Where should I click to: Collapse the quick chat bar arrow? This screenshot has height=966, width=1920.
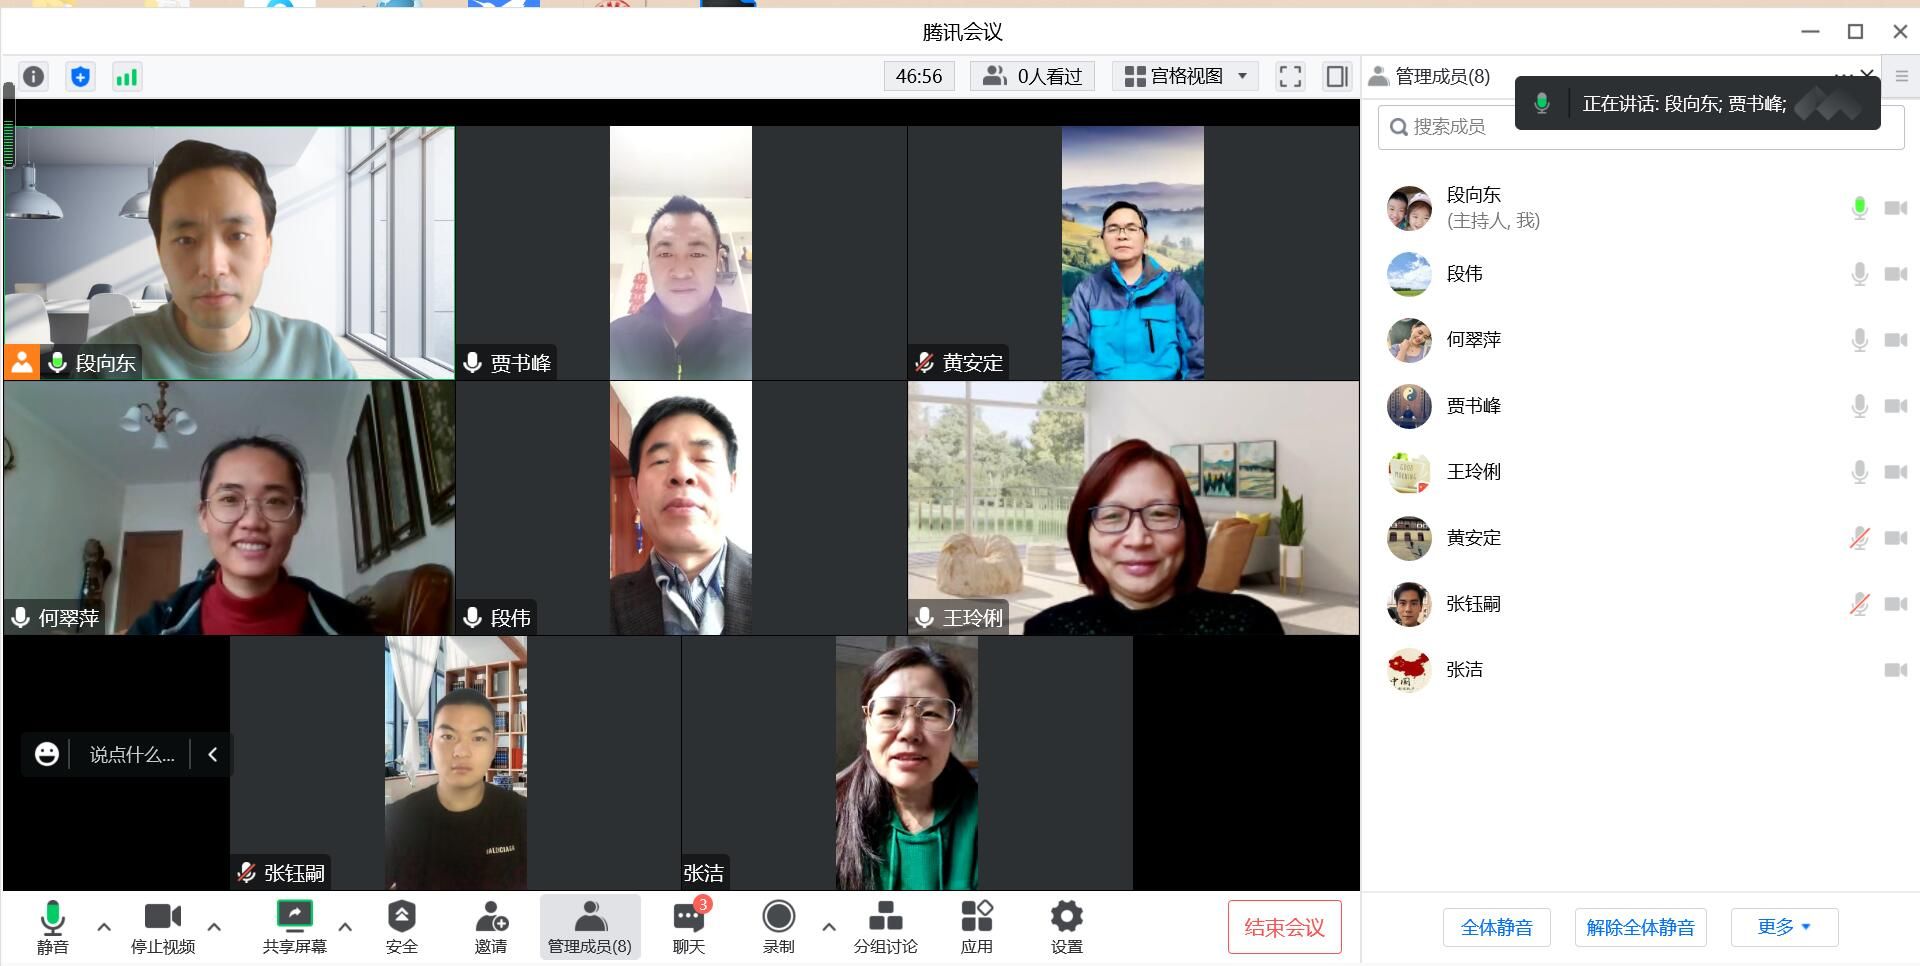[x=212, y=754]
